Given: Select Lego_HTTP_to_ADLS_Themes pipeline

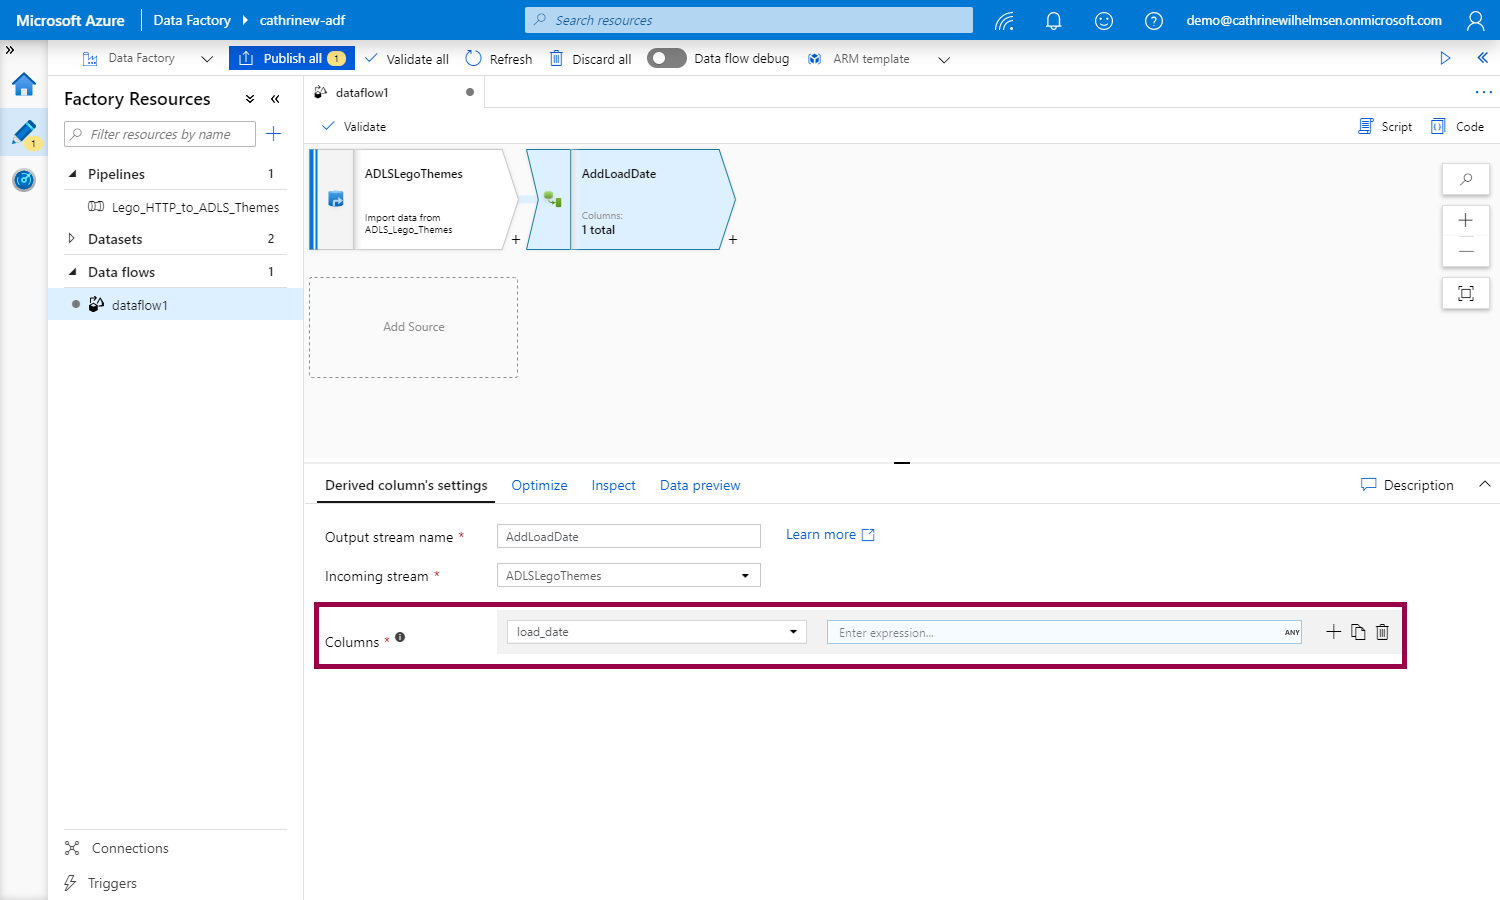Looking at the screenshot, I should [x=195, y=208].
